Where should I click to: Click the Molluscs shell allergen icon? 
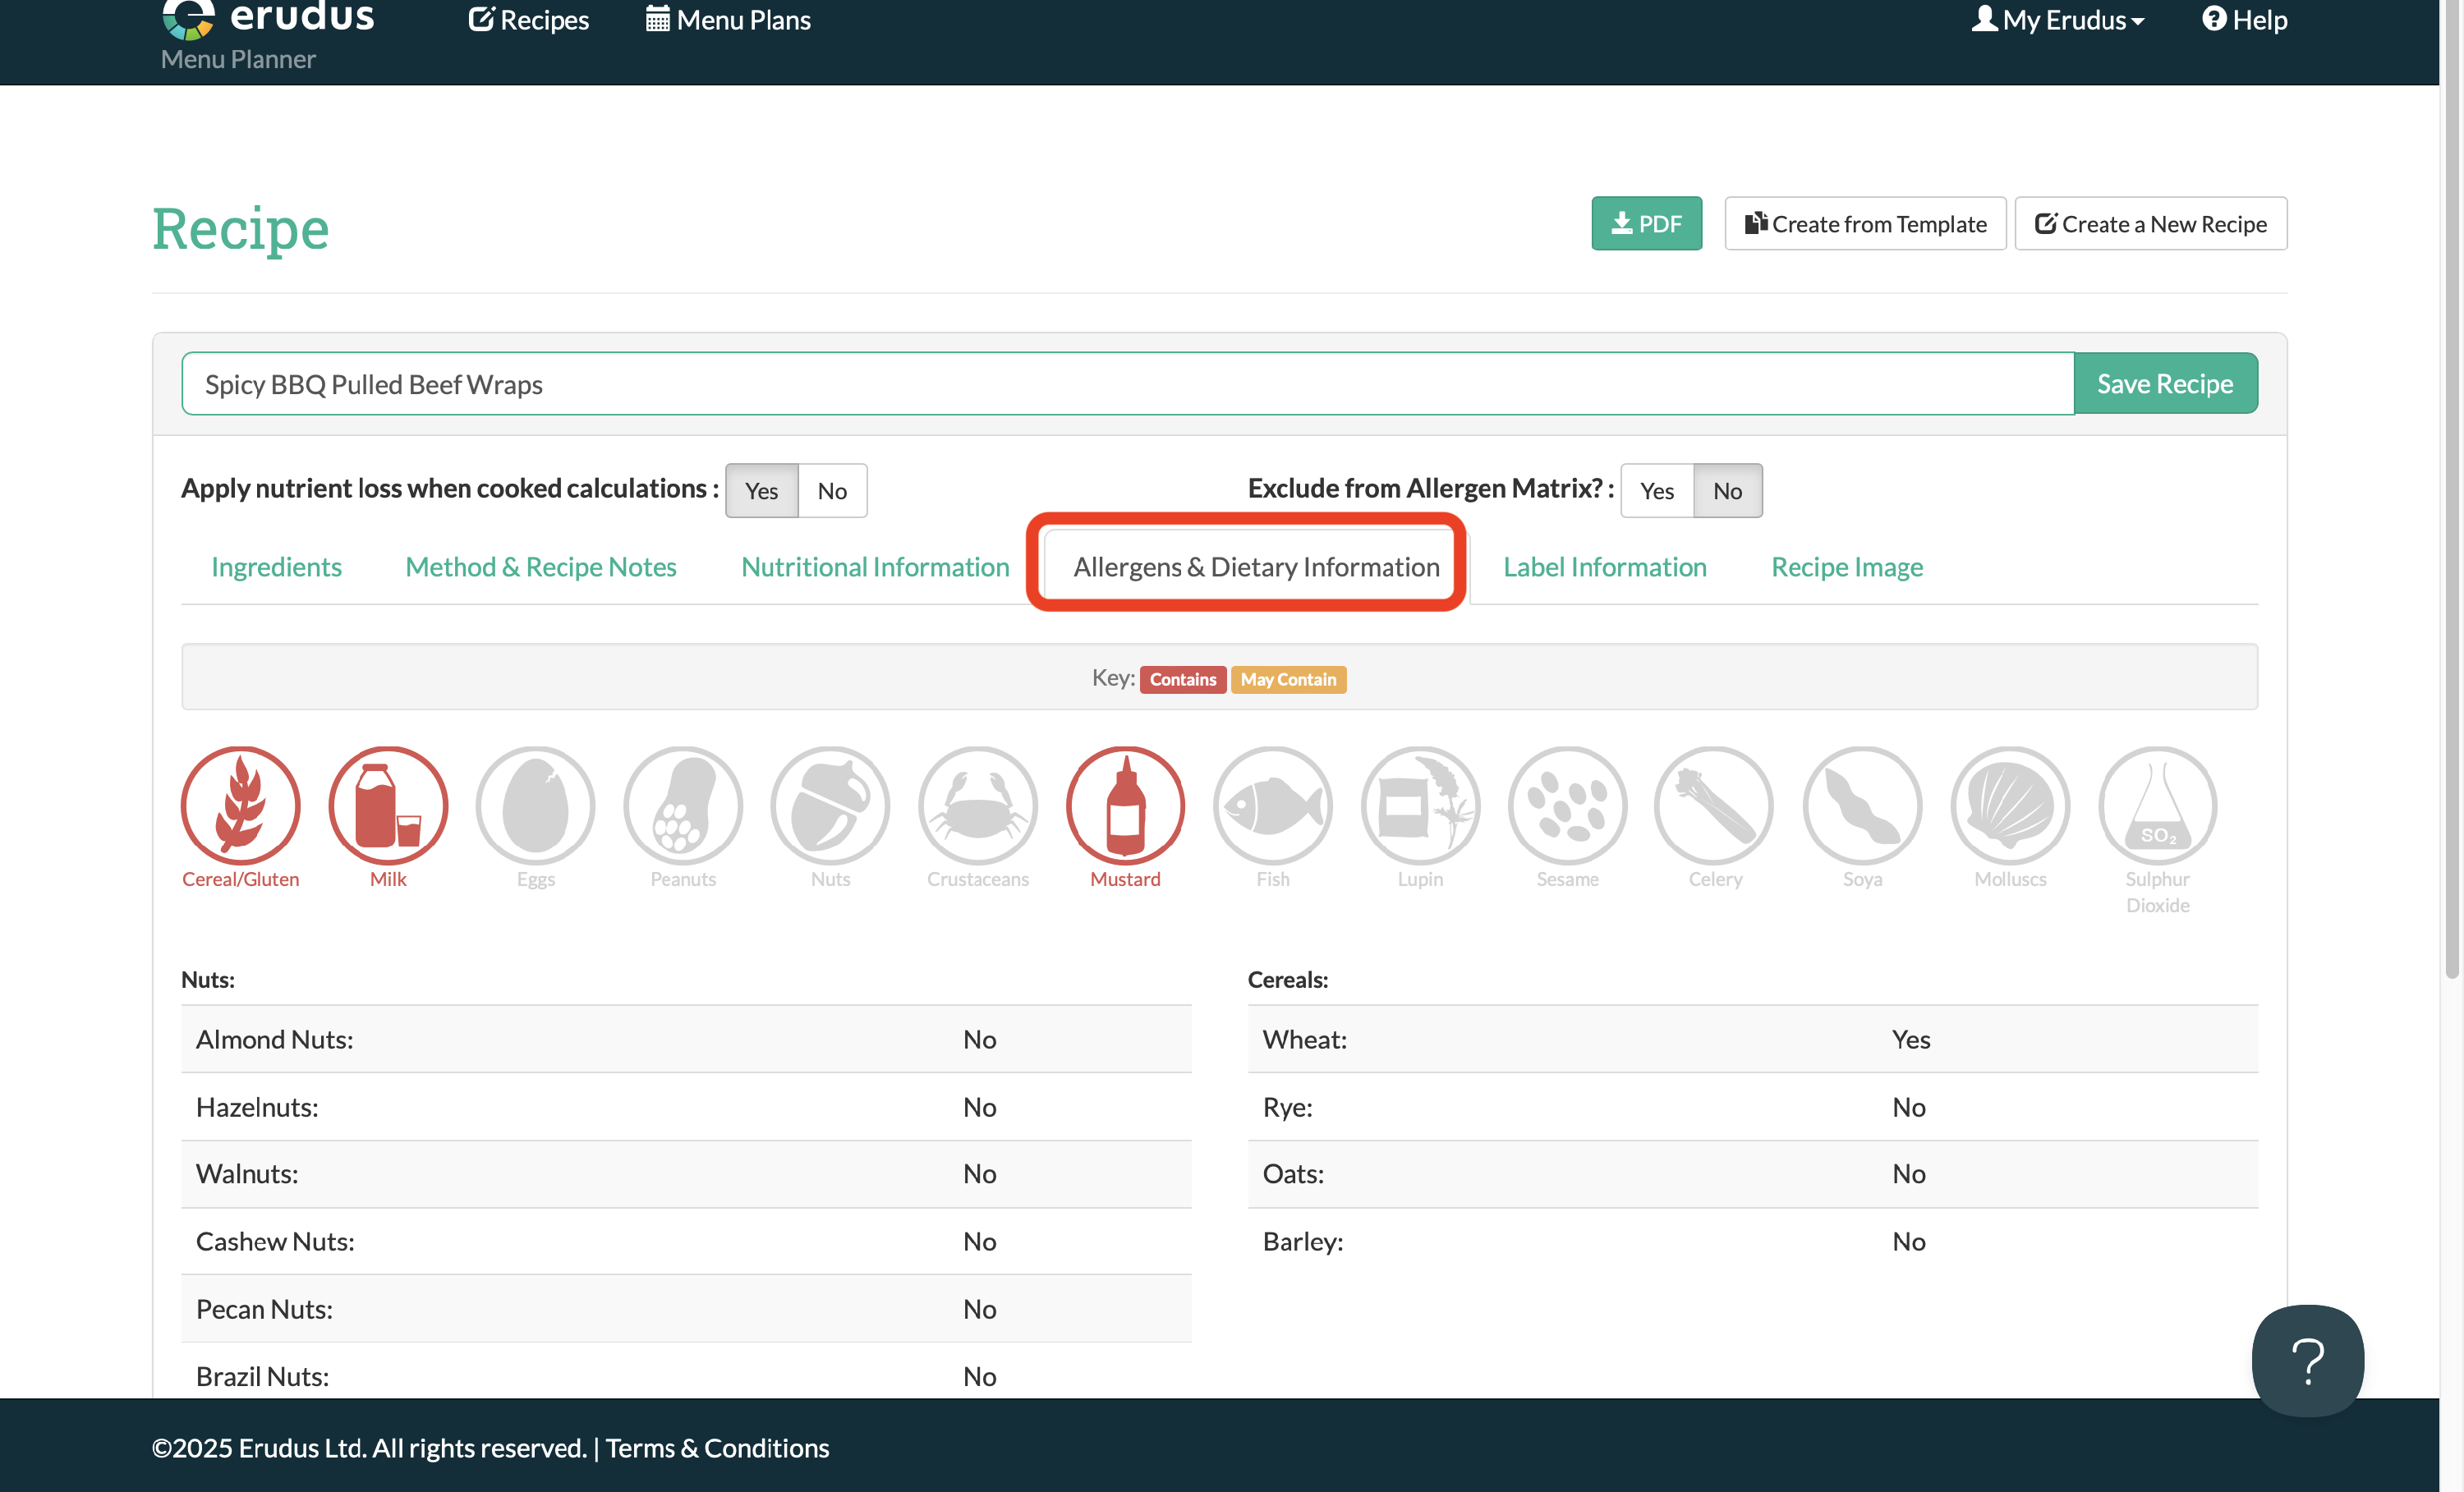click(x=2009, y=805)
